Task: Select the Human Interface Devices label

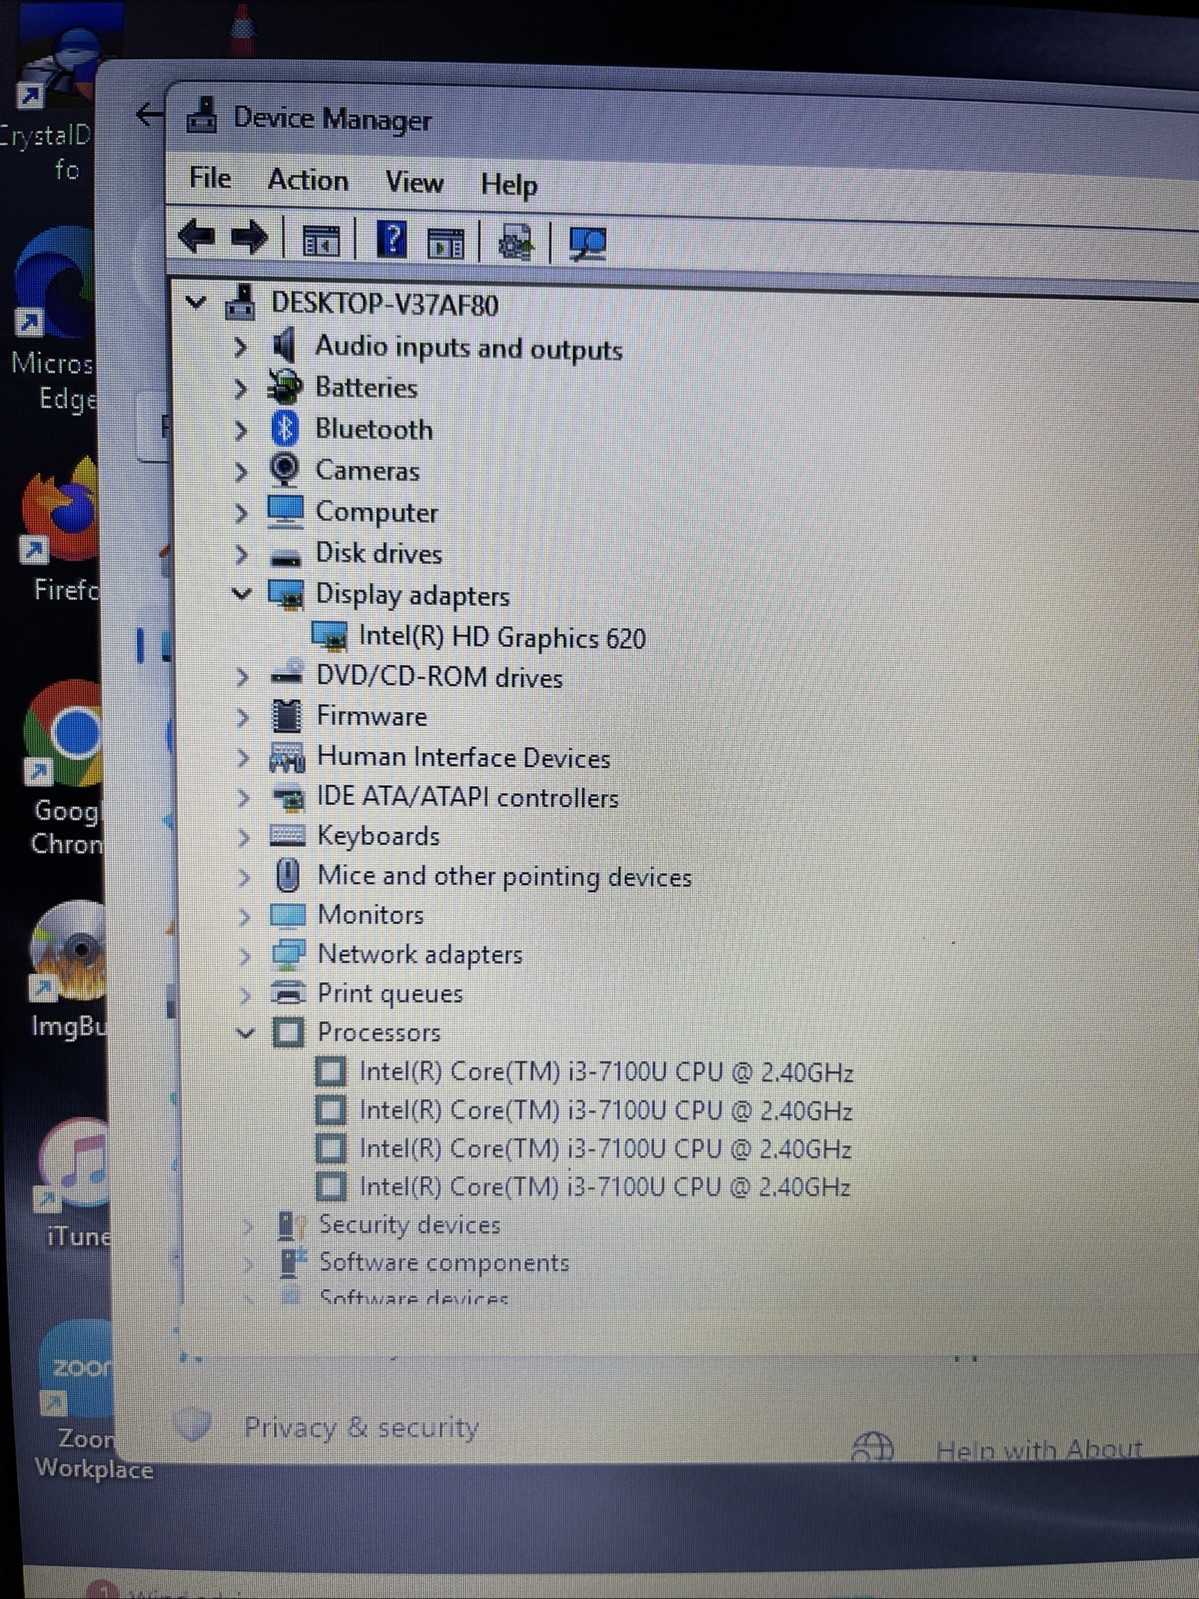Action: point(463,758)
